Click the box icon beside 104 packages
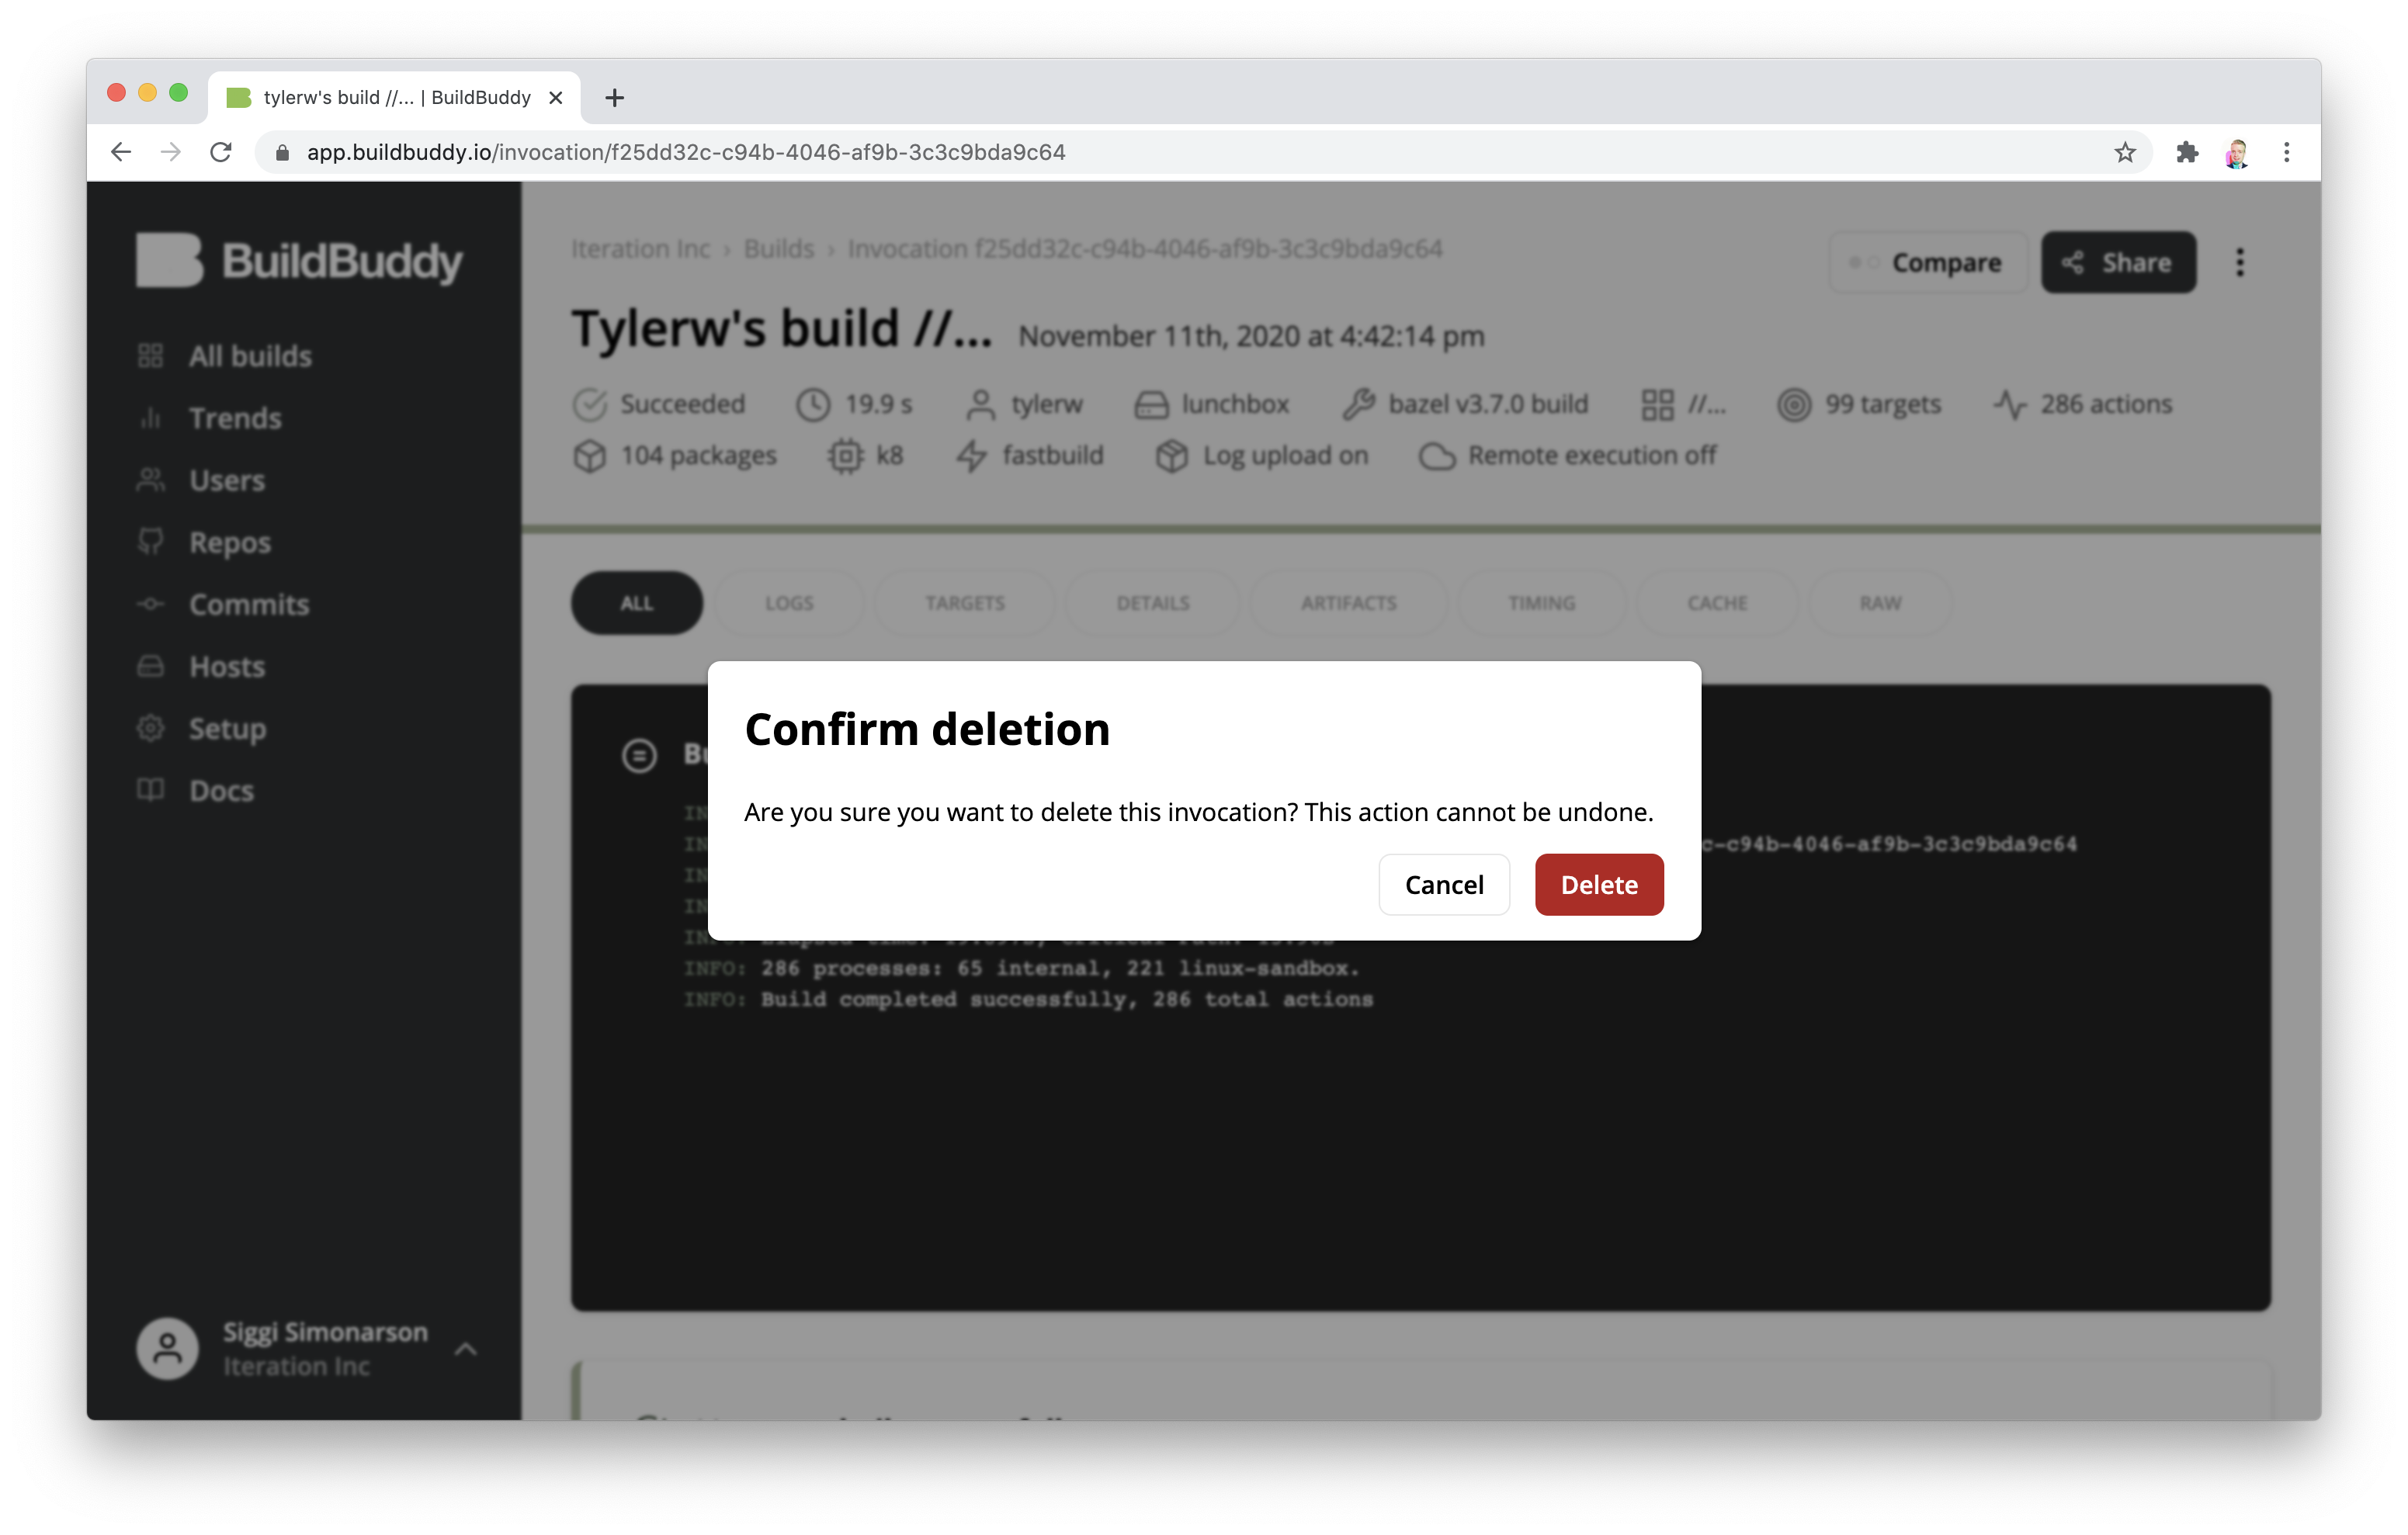 point(589,456)
